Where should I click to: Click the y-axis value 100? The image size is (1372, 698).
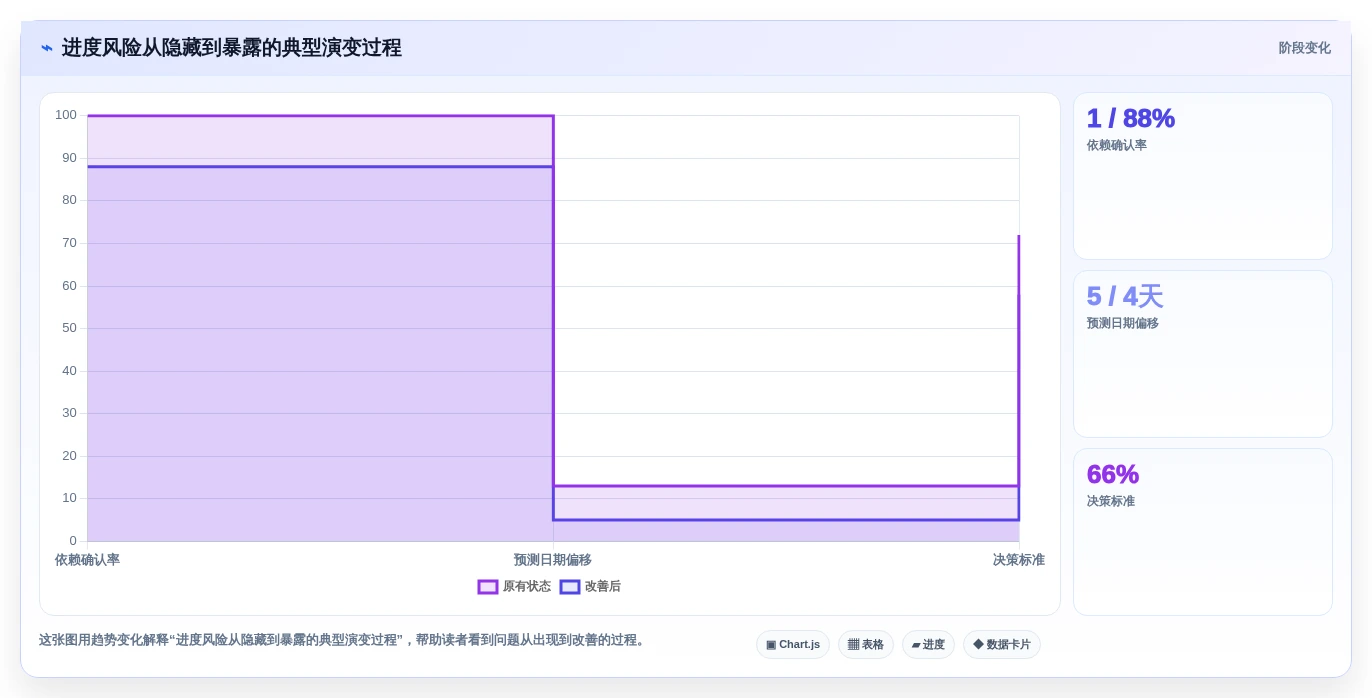pos(66,115)
